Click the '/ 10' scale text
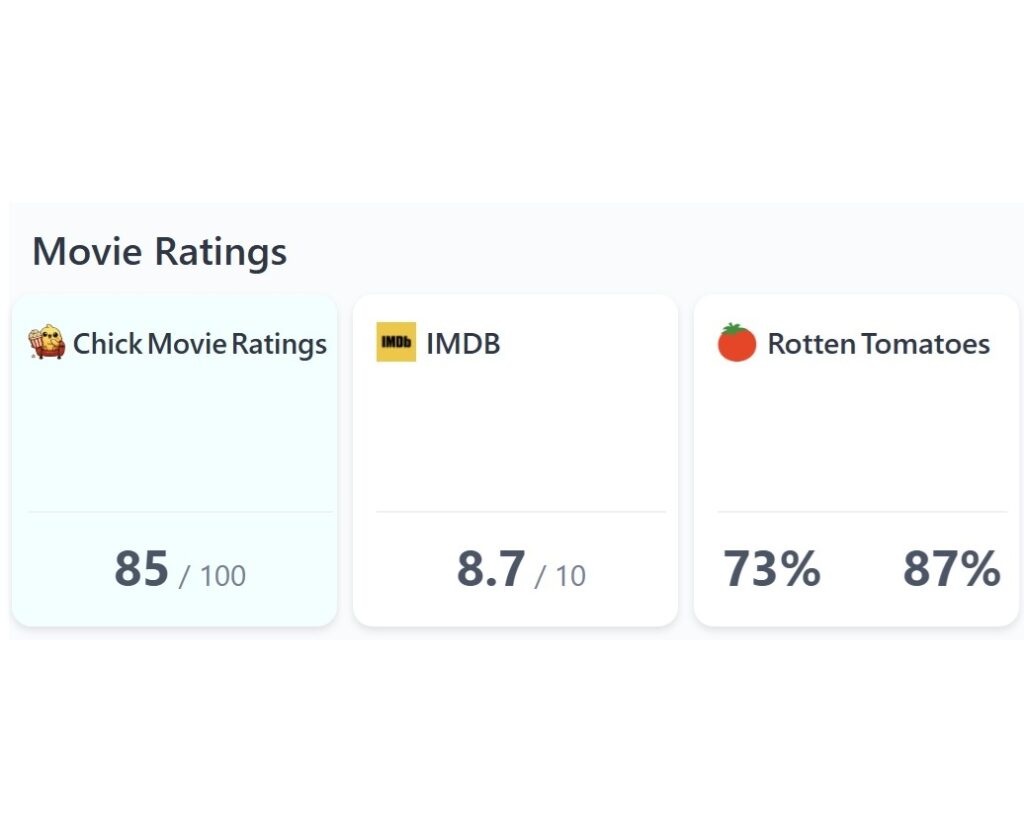The width and height of the screenshot is (1024, 831). (x=560, y=576)
